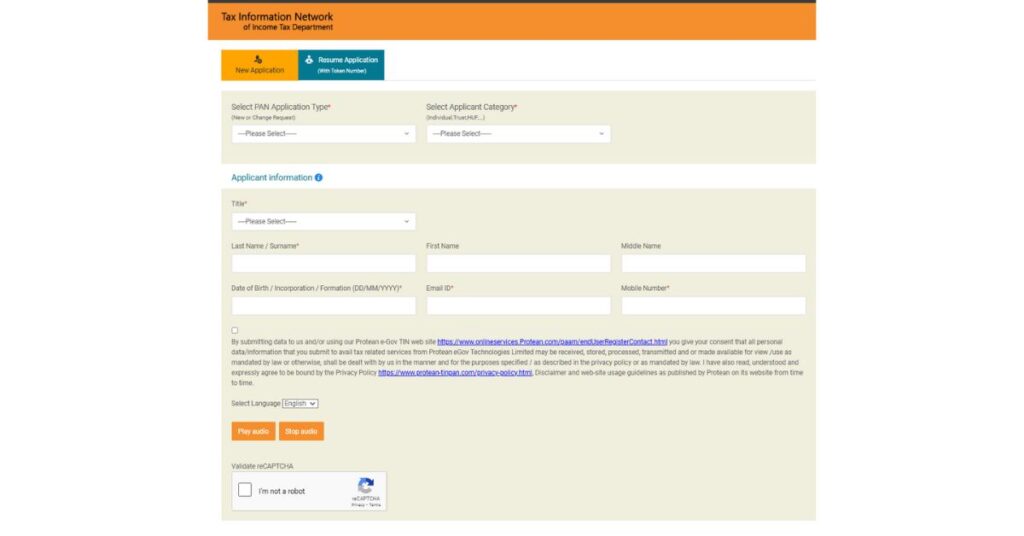This screenshot has width=1024, height=536.
Task: Click the Last Name / Surname field
Action: [323, 263]
